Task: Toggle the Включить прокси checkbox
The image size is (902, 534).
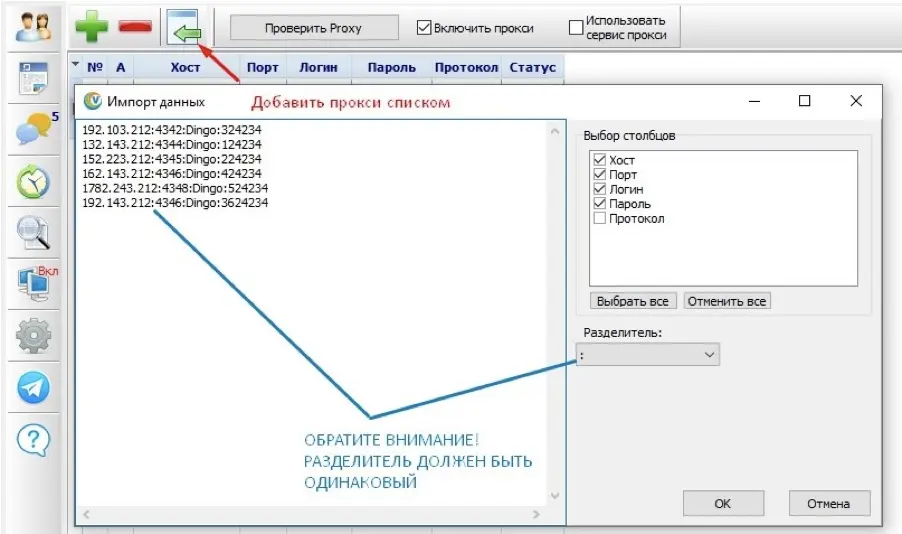Action: [x=424, y=28]
